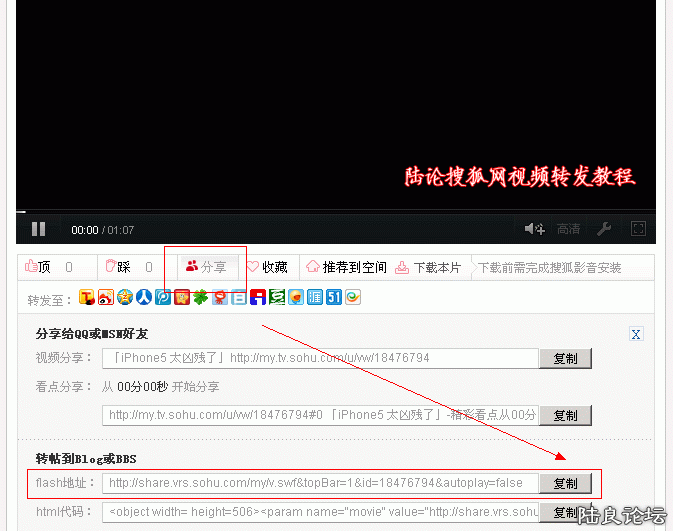673x531 pixels.
Task: Close share panel with blue X
Action: (x=636, y=334)
